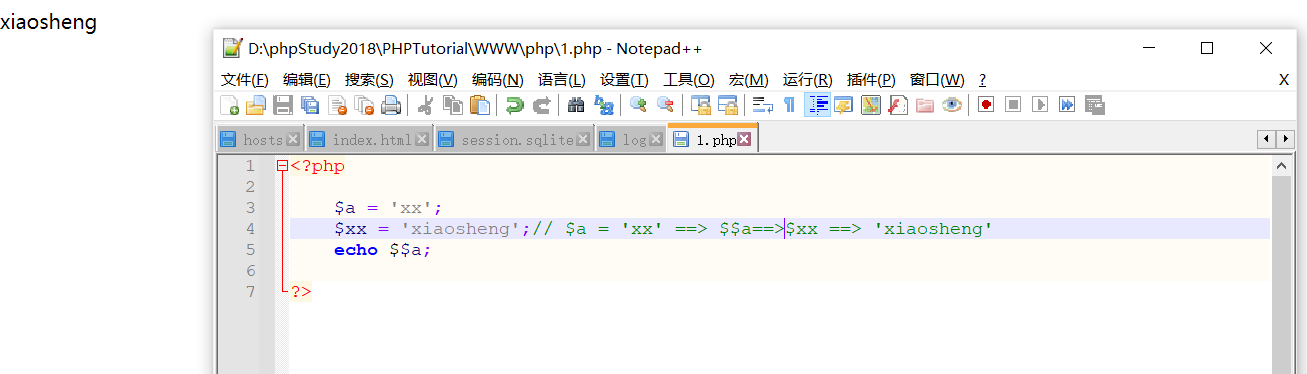The width and height of the screenshot is (1307, 374).
Task: Open the 文件(F) menu
Action: pos(245,80)
